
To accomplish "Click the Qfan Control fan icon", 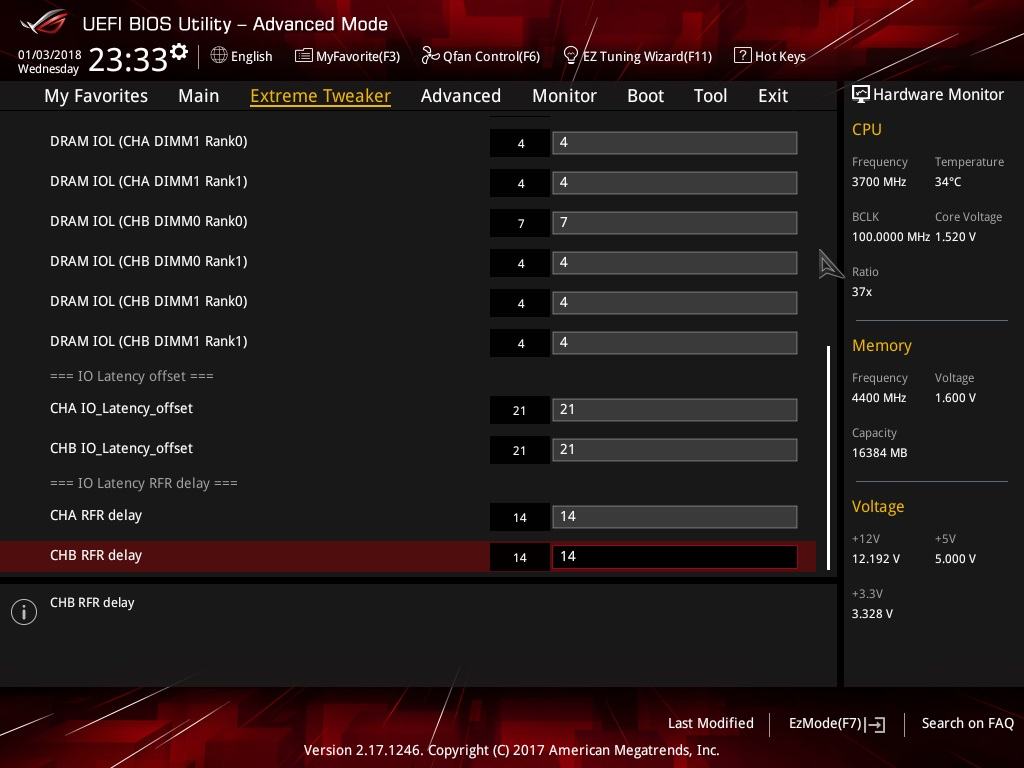I will (430, 56).
